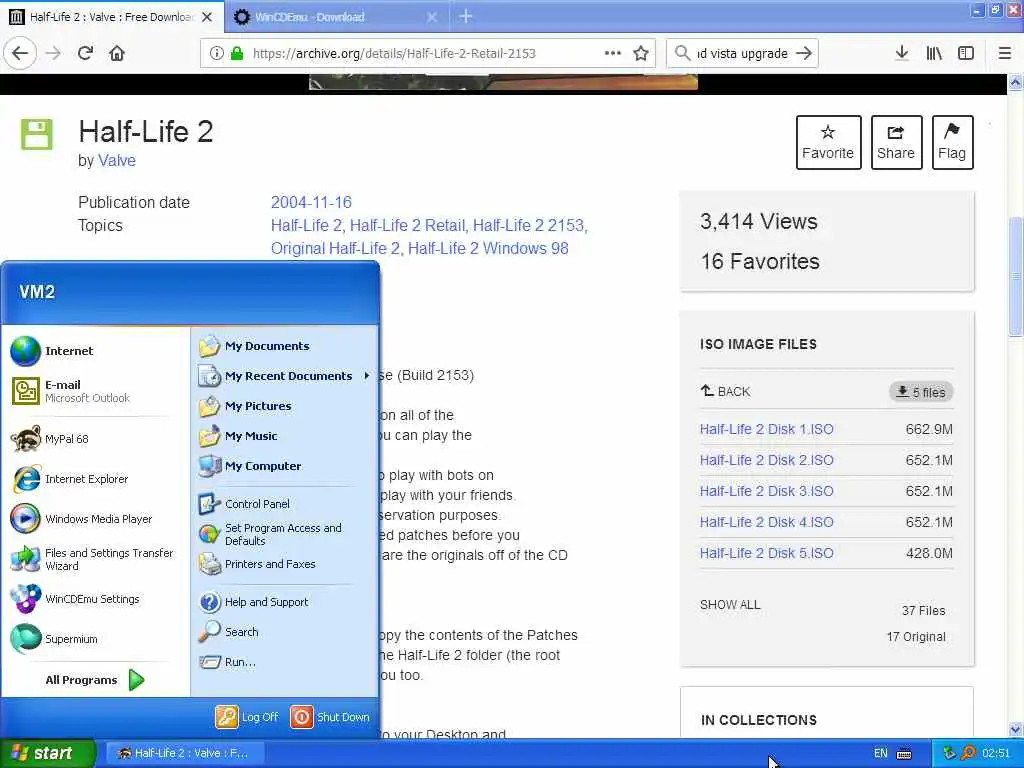
Task: Click the page vertical scrollbar thumb
Action: (x=1016, y=275)
